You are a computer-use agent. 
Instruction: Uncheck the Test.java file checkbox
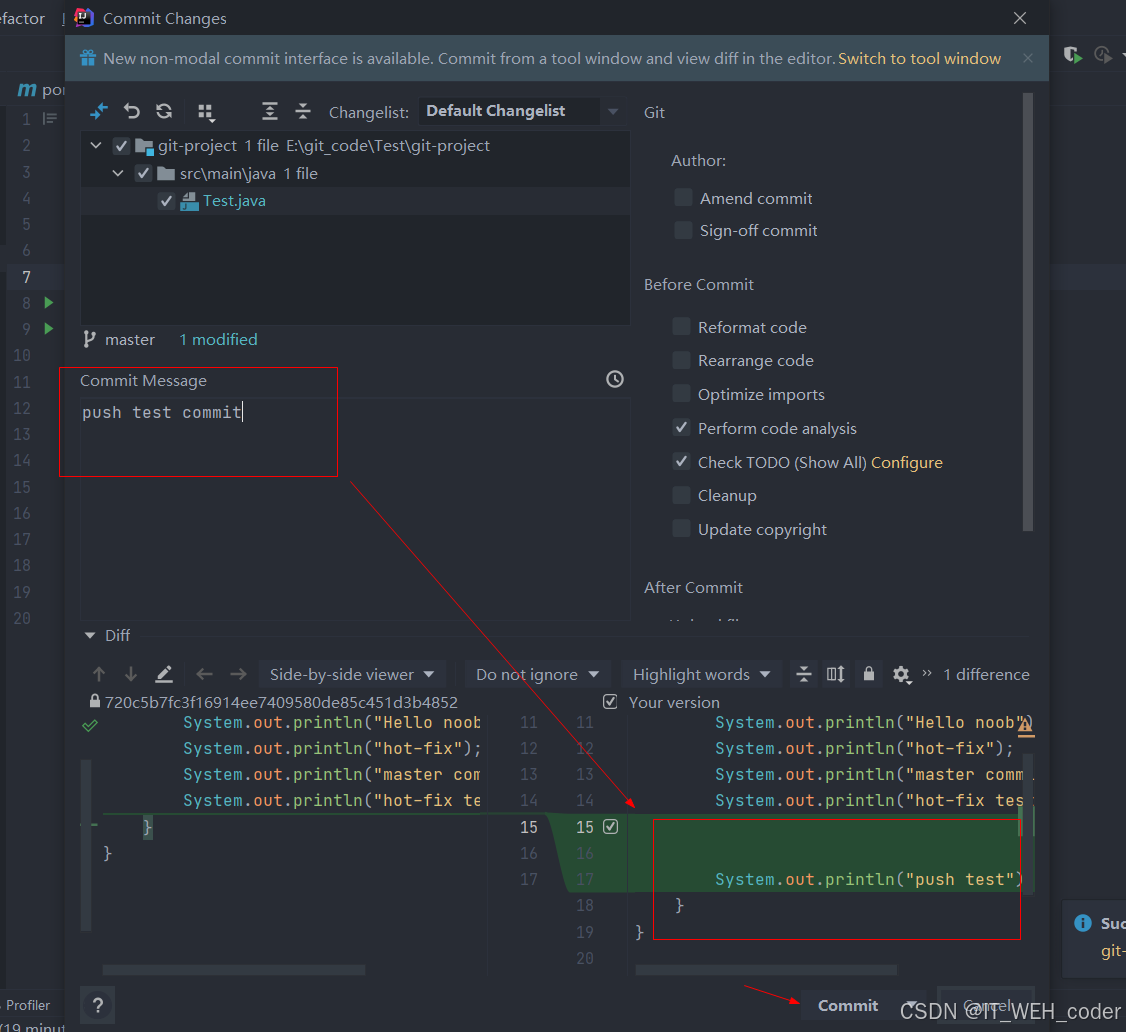tap(167, 201)
